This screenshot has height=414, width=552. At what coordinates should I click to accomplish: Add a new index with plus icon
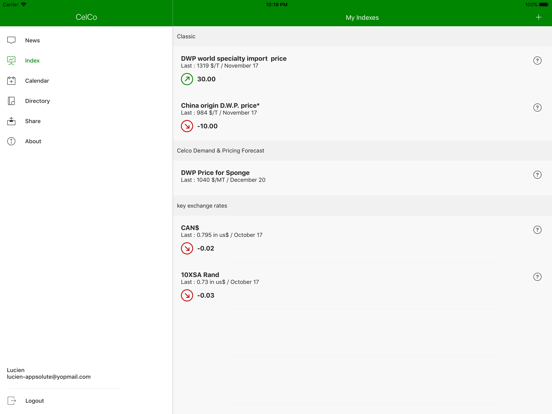pos(538,17)
